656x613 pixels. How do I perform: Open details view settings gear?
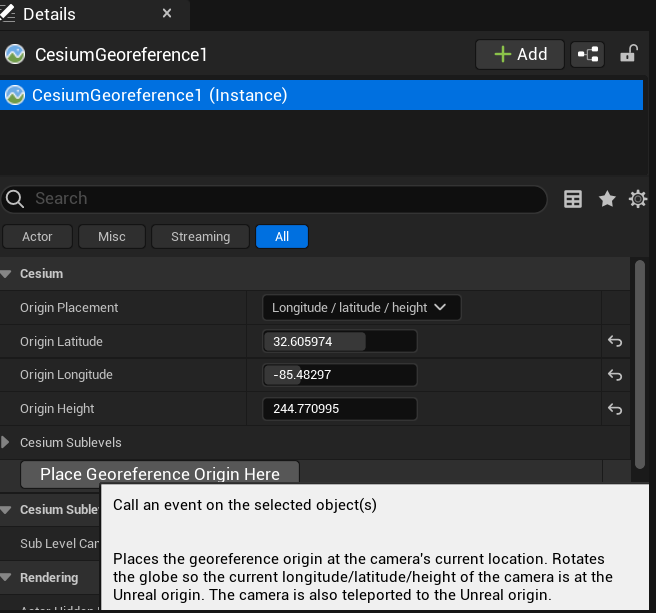pyautogui.click(x=638, y=199)
